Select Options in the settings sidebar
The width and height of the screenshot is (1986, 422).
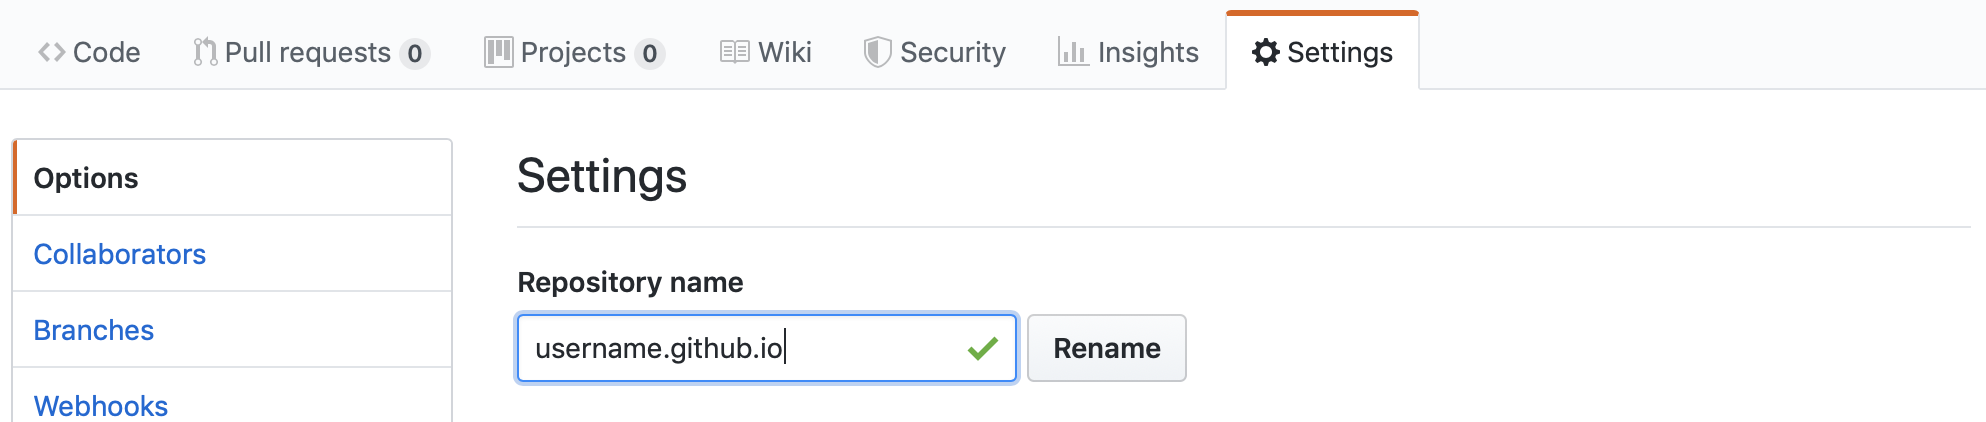(86, 178)
